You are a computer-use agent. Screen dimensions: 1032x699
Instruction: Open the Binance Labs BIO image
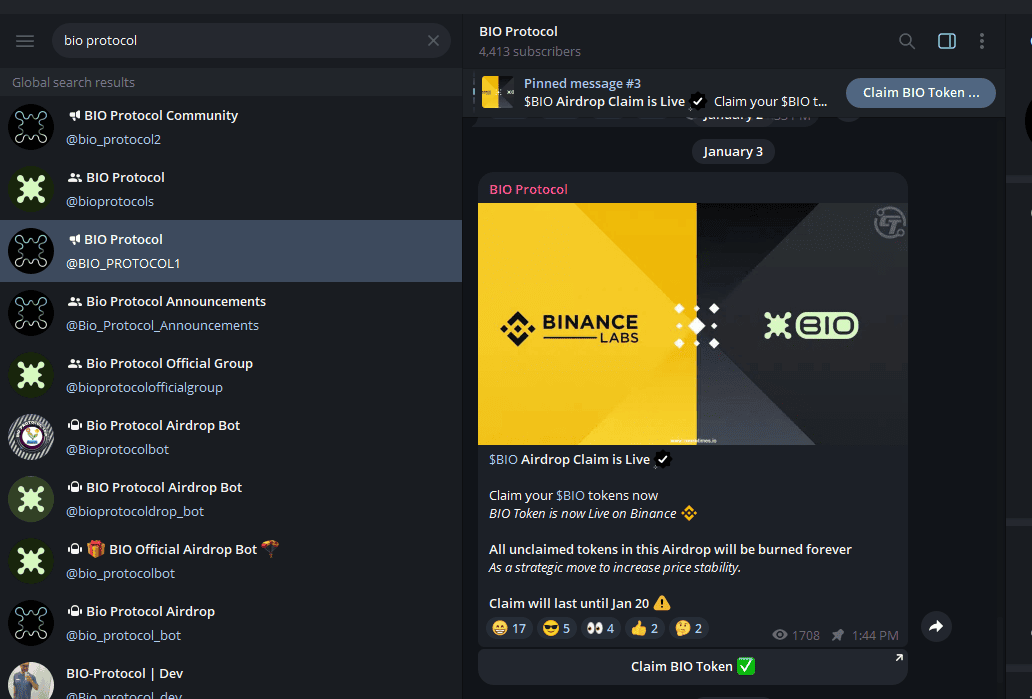pyautogui.click(x=692, y=324)
